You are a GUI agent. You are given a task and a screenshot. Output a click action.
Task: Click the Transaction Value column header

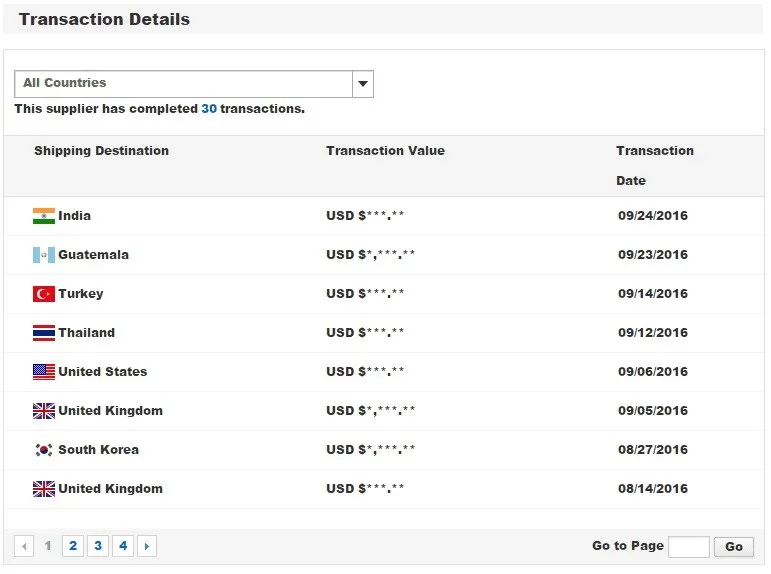(385, 151)
